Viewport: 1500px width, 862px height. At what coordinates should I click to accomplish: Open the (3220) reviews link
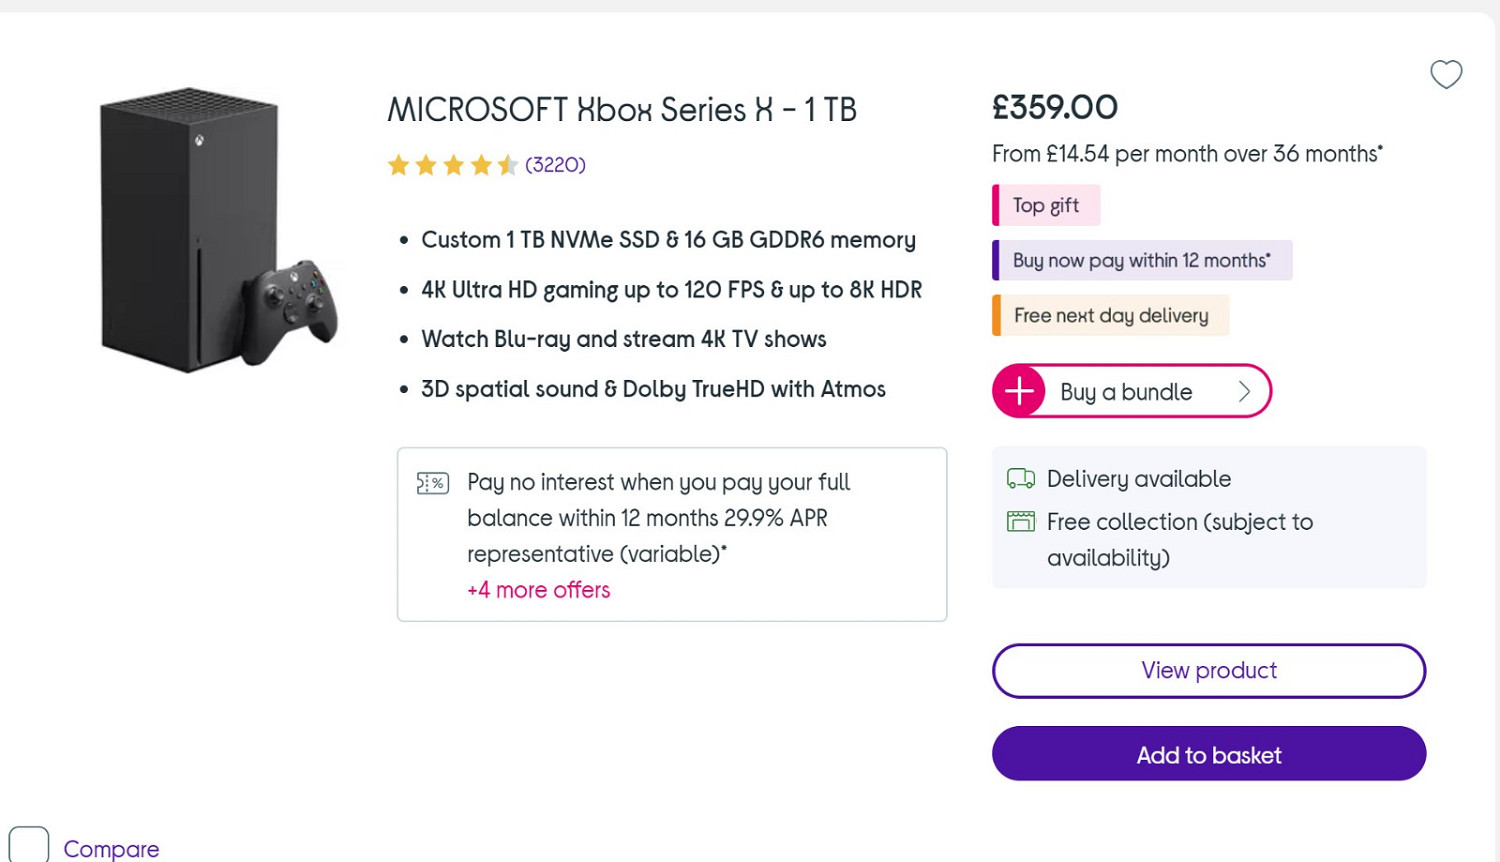pos(553,164)
